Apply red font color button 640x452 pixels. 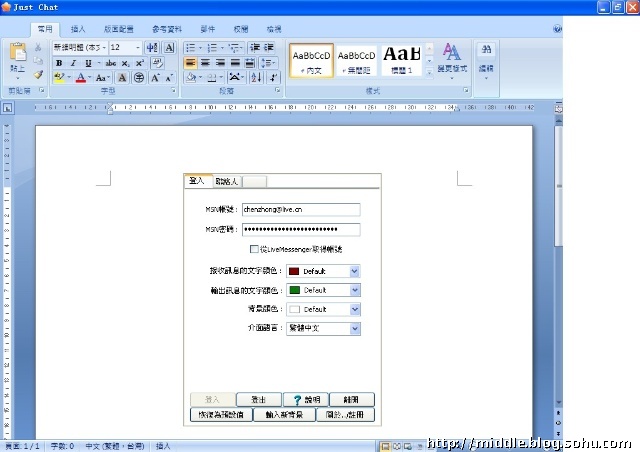point(81,77)
